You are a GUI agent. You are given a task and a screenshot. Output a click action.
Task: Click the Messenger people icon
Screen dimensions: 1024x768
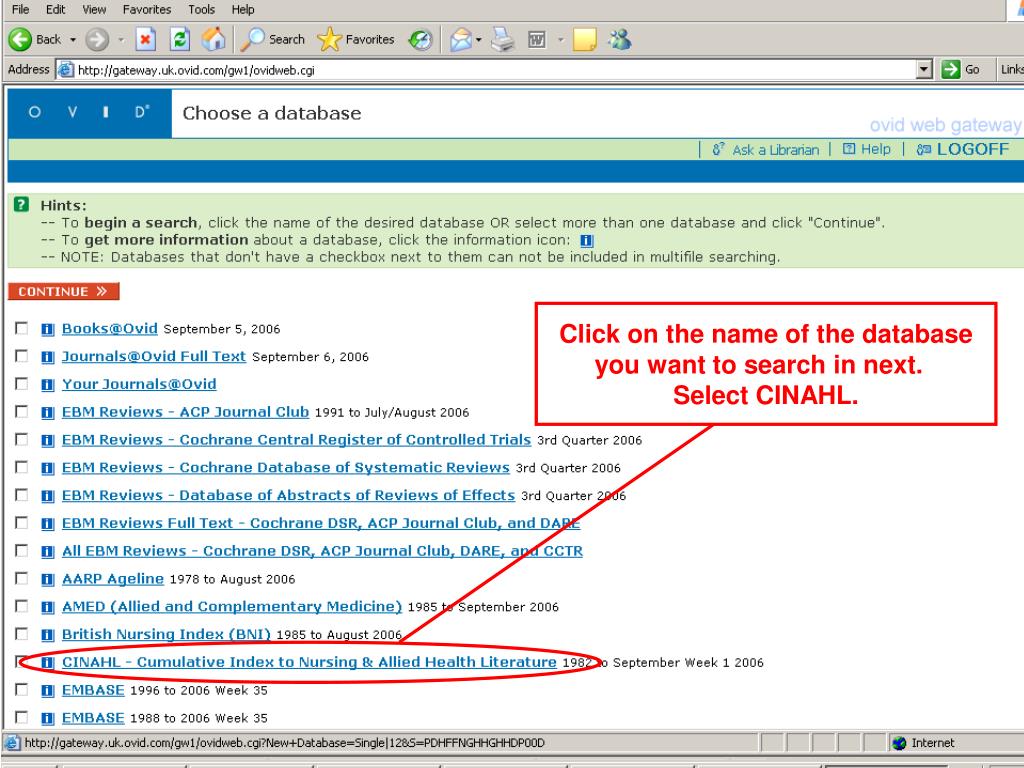point(619,40)
